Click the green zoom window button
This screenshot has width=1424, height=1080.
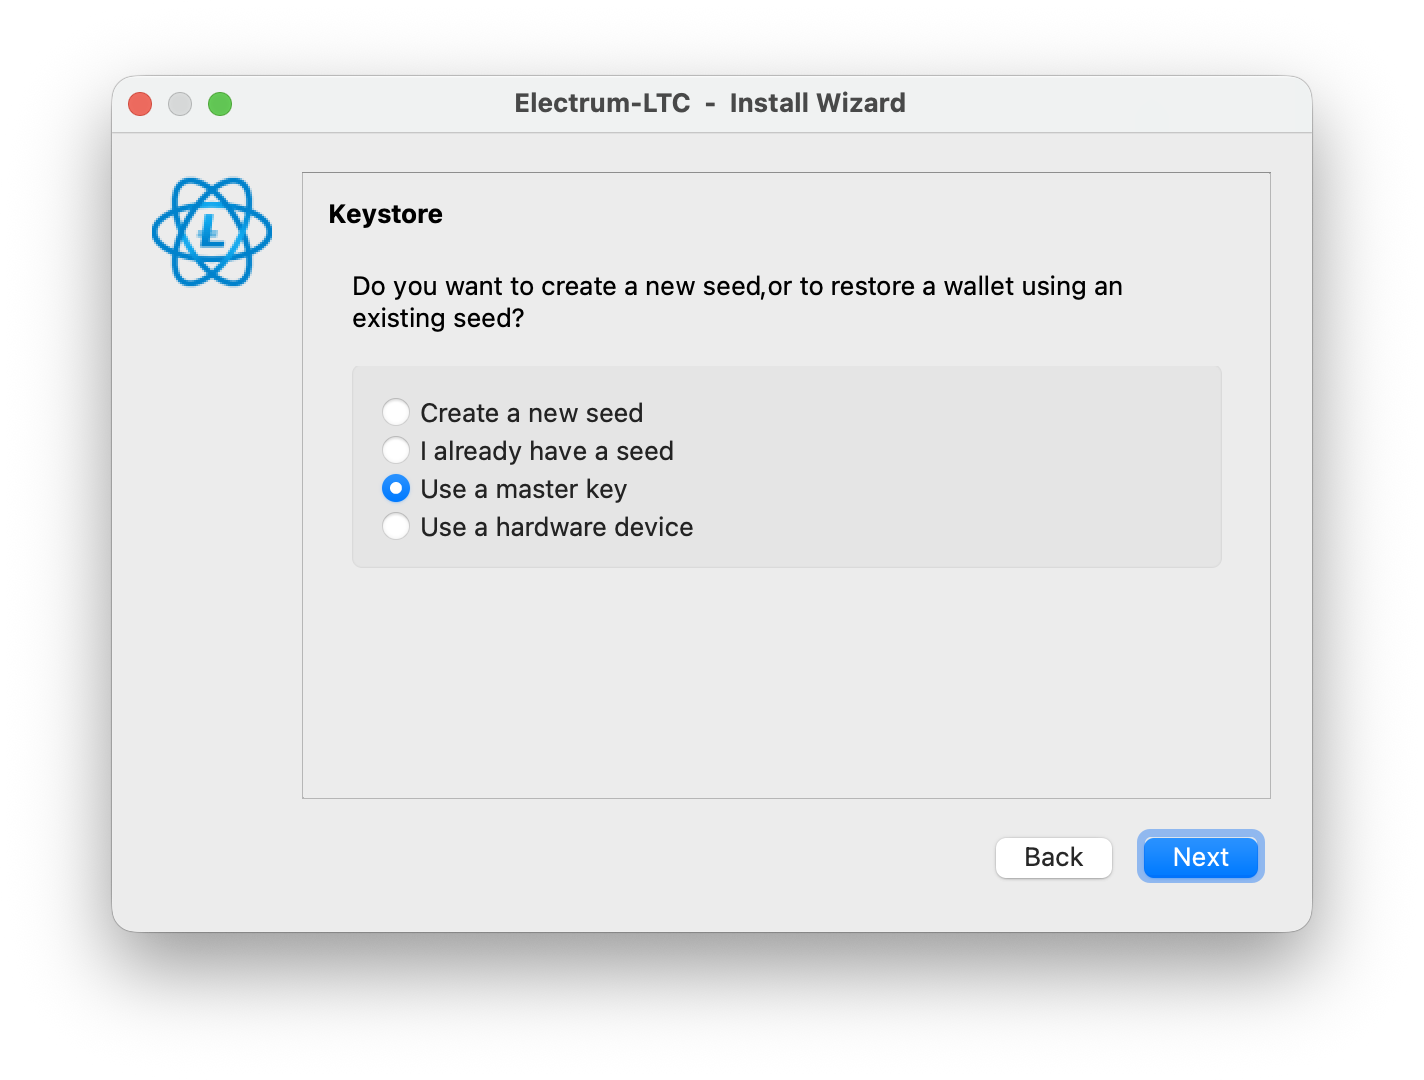[220, 104]
